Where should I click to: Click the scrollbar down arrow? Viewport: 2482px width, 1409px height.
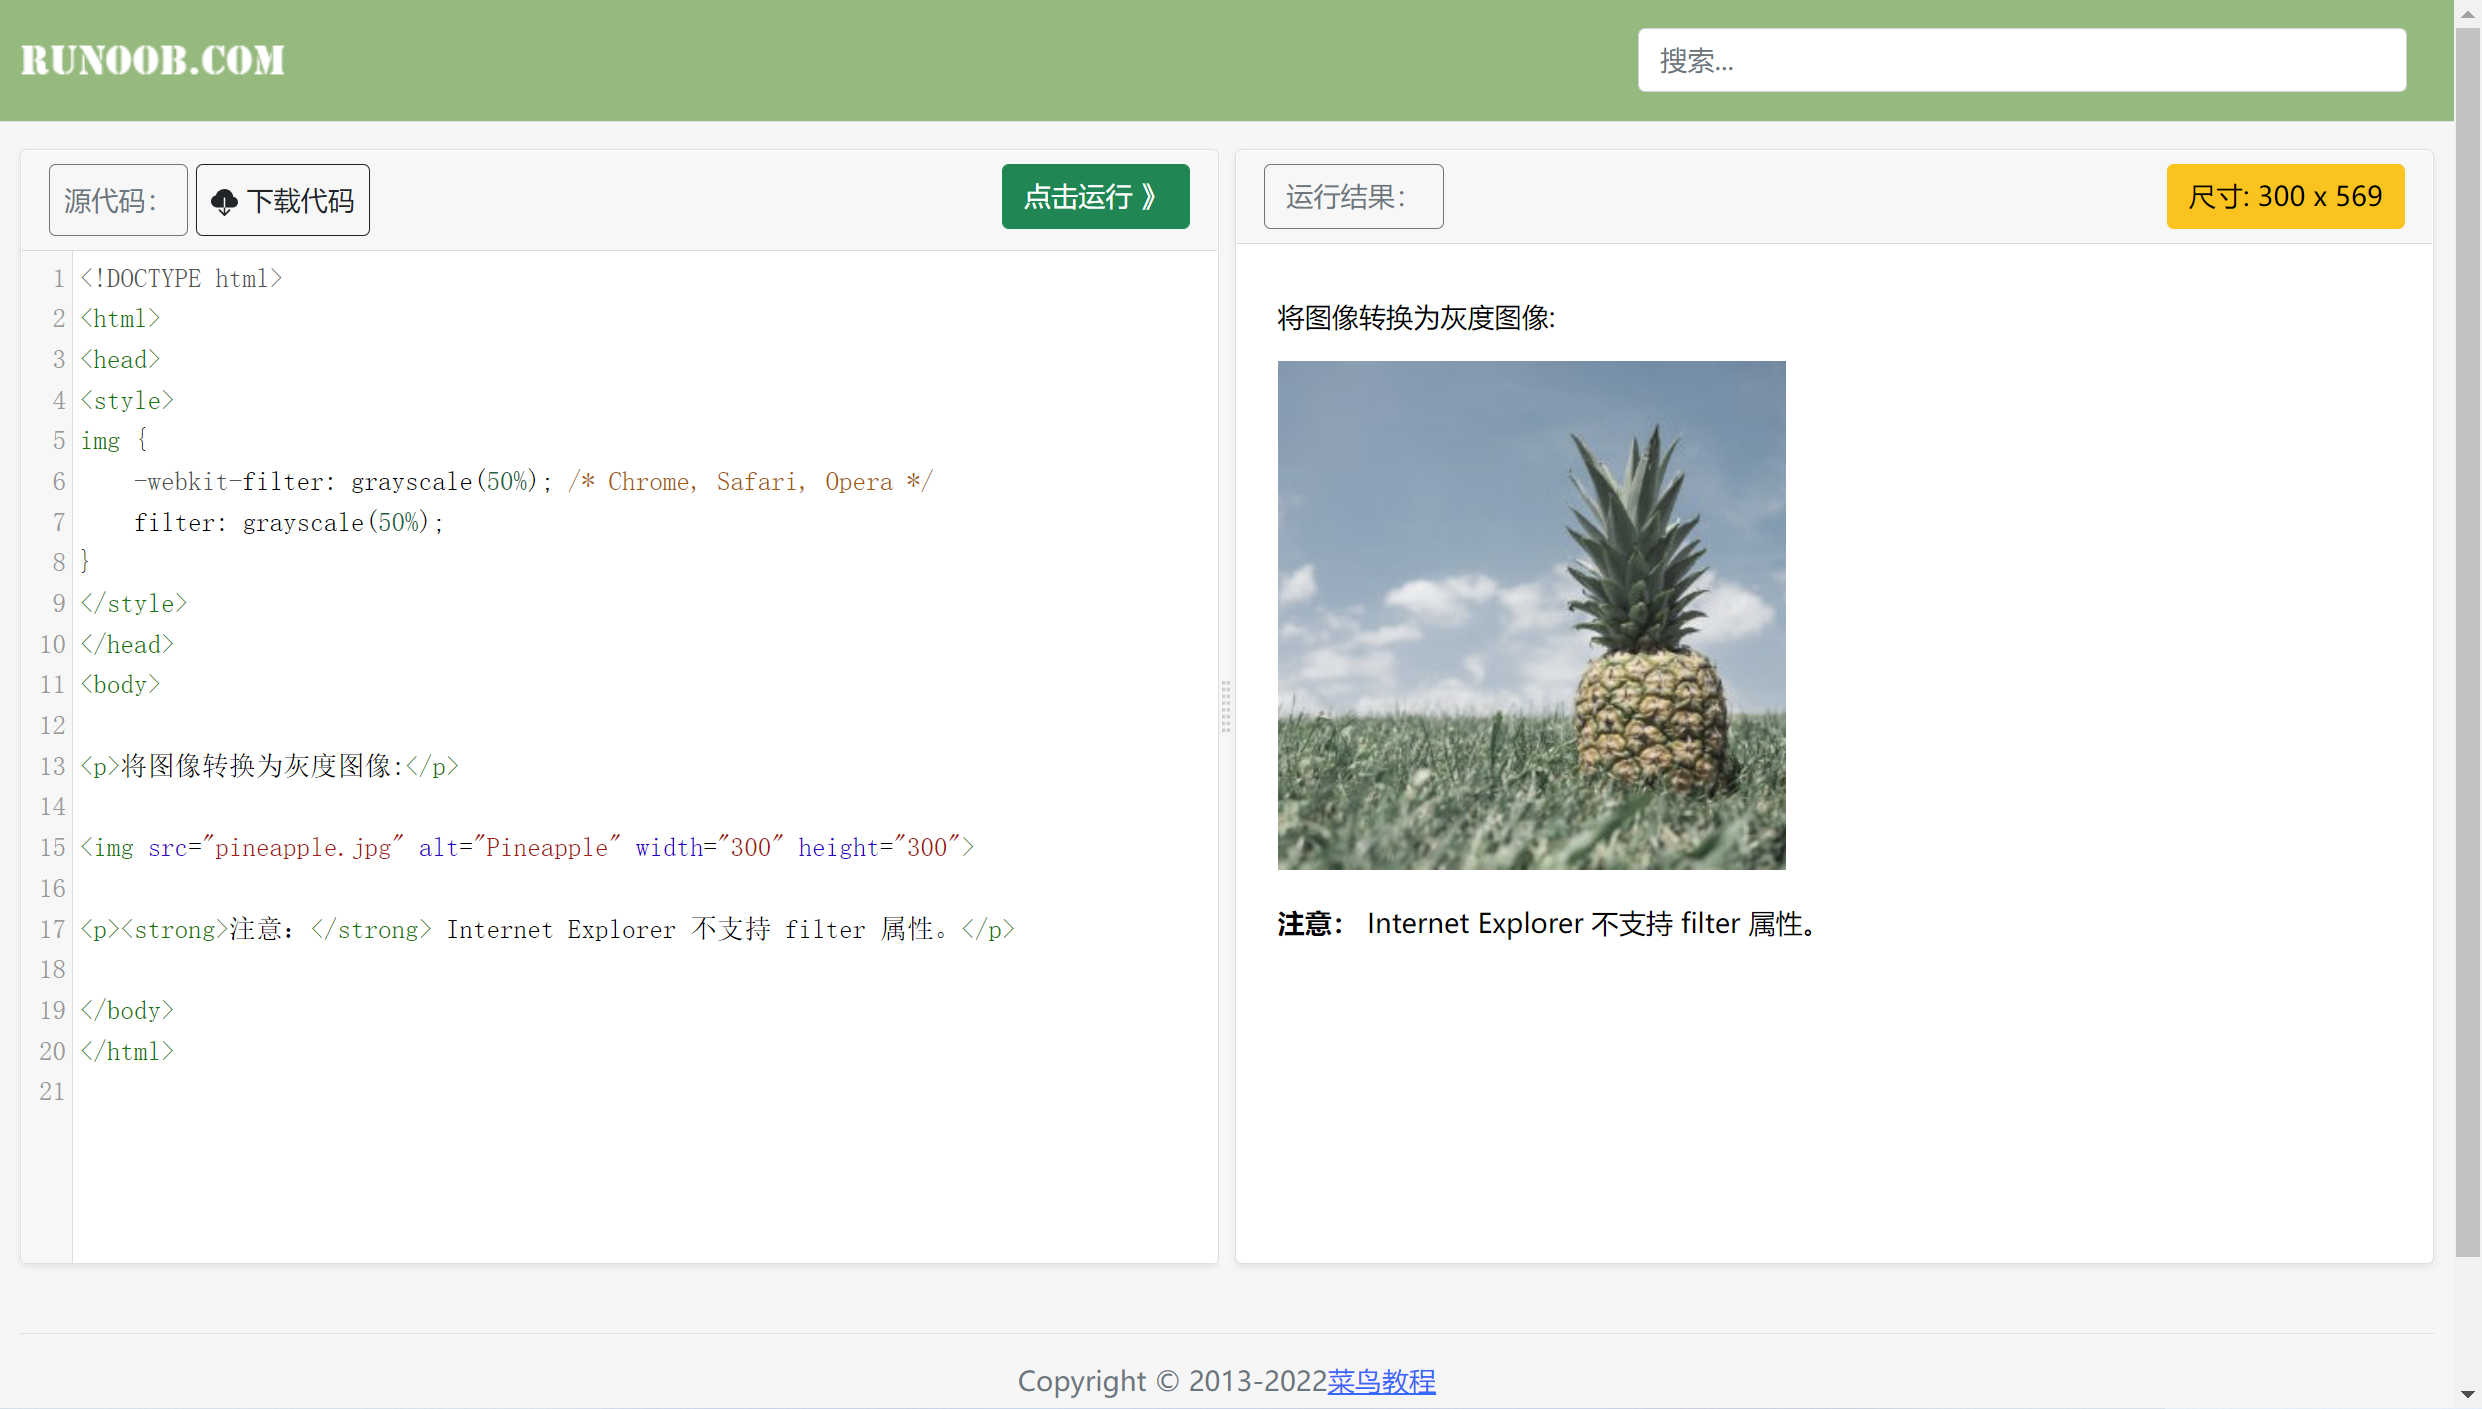(2468, 1394)
